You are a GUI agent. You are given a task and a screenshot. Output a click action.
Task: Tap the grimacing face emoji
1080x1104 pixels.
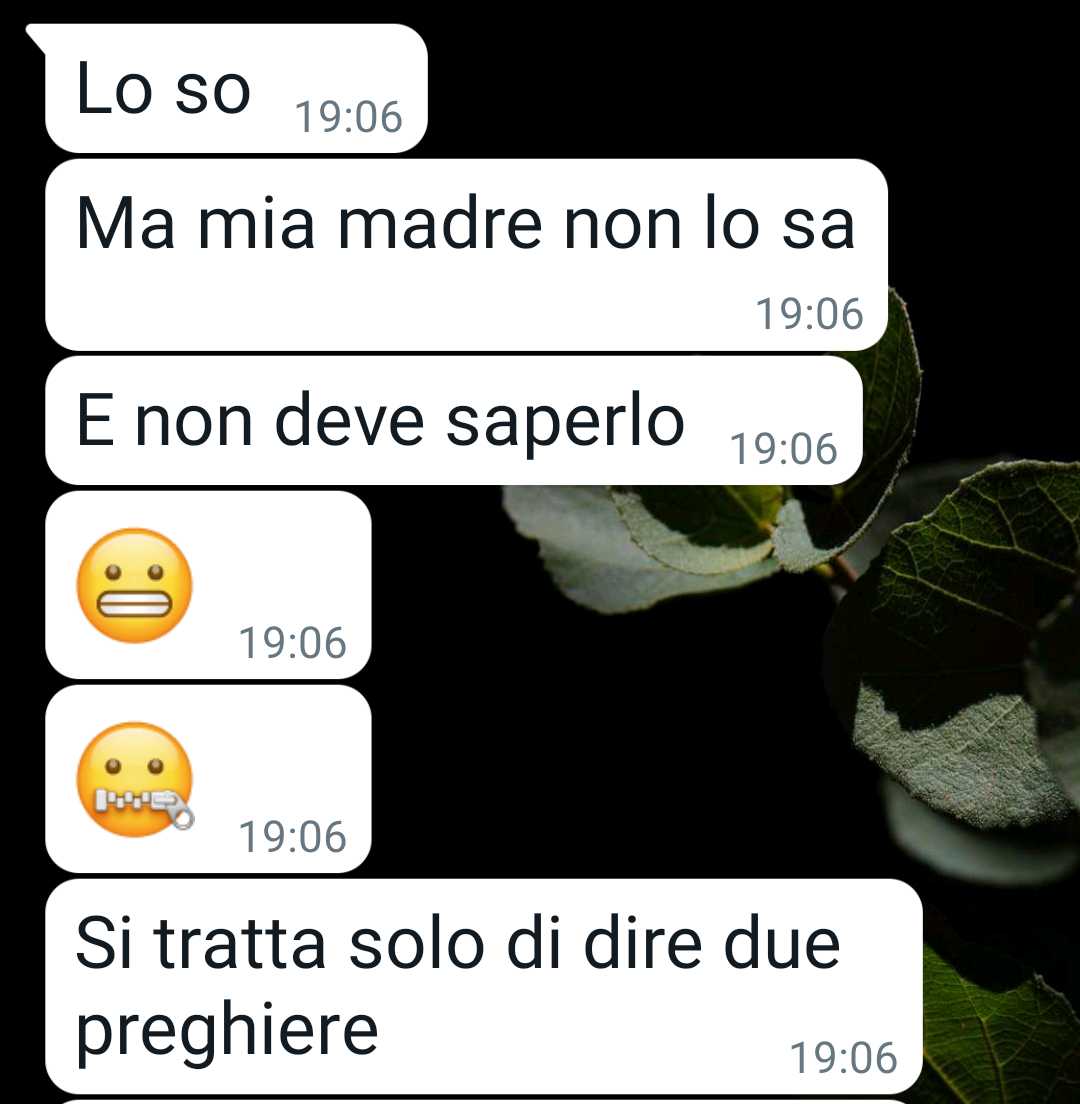coord(134,585)
